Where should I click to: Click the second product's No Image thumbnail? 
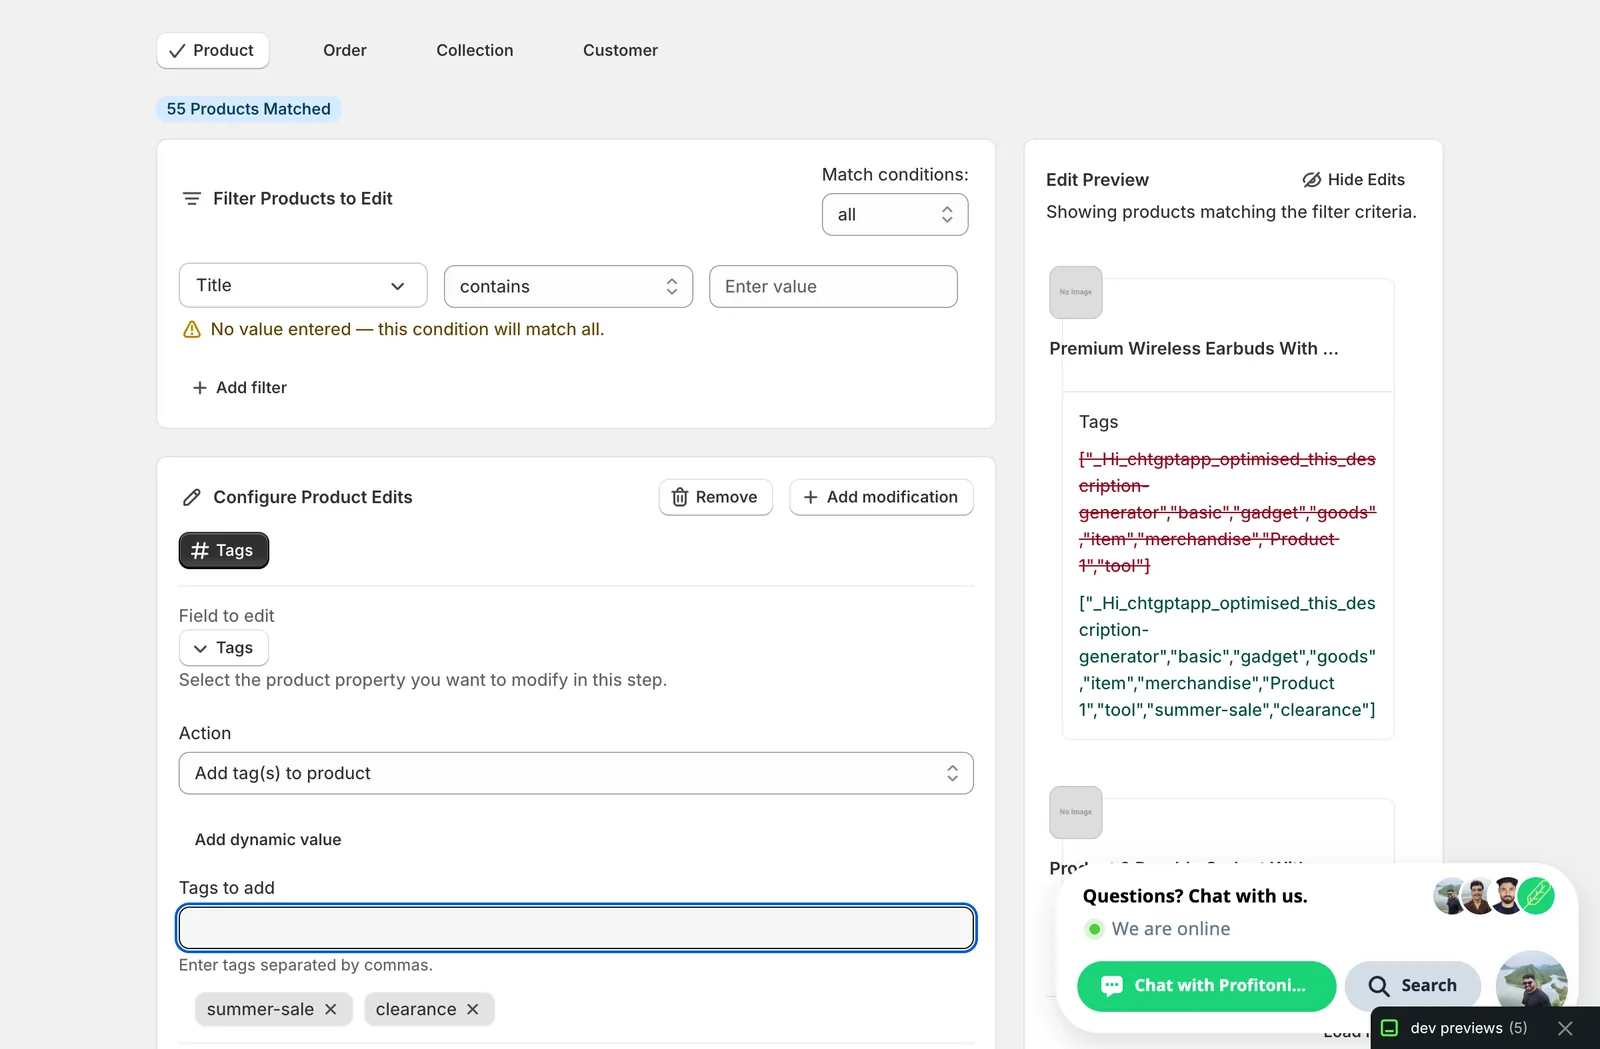coord(1076,812)
